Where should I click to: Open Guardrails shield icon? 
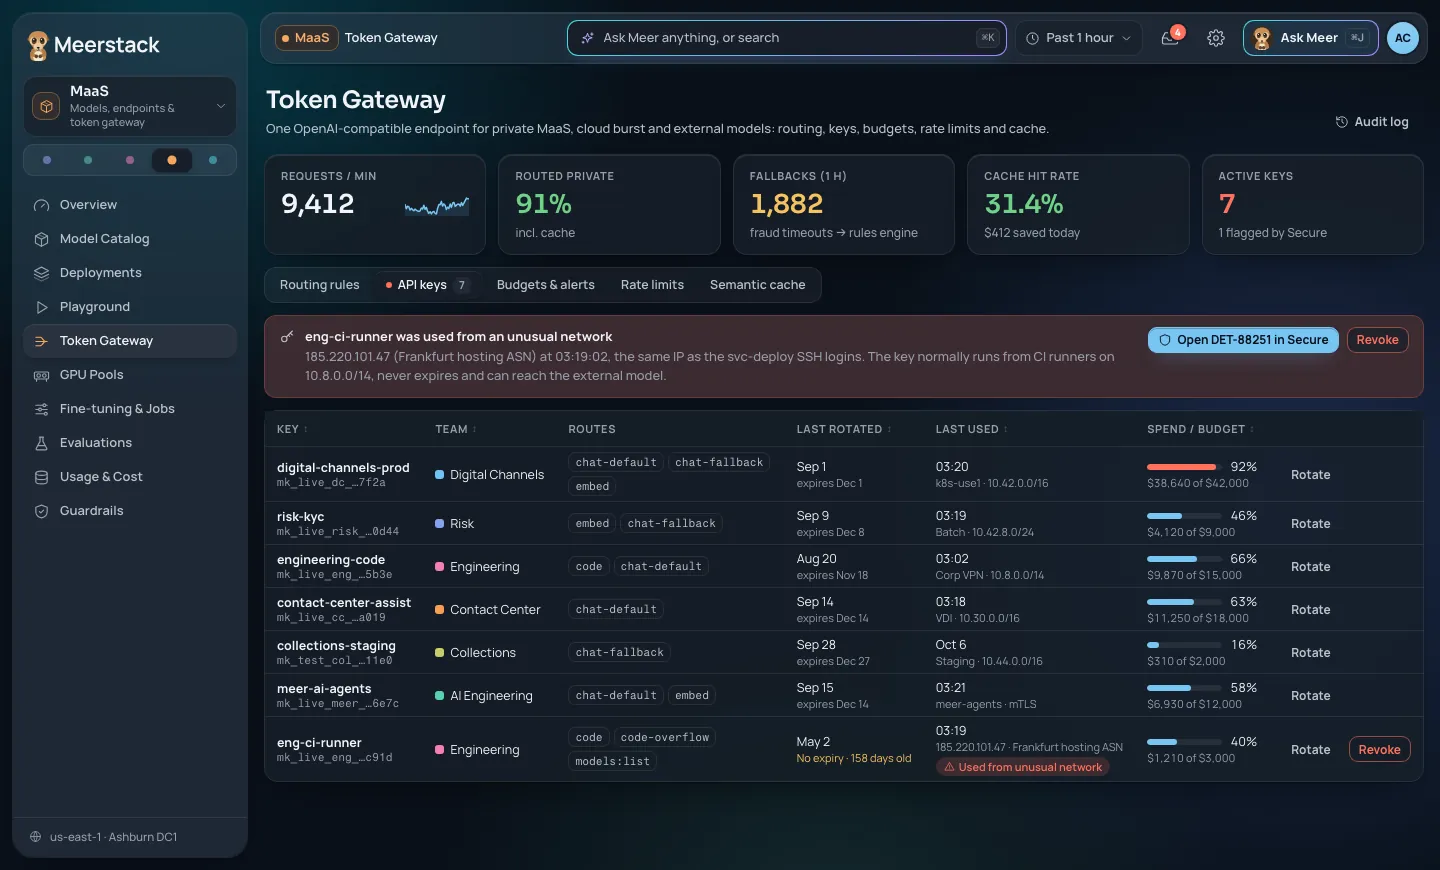pos(41,511)
